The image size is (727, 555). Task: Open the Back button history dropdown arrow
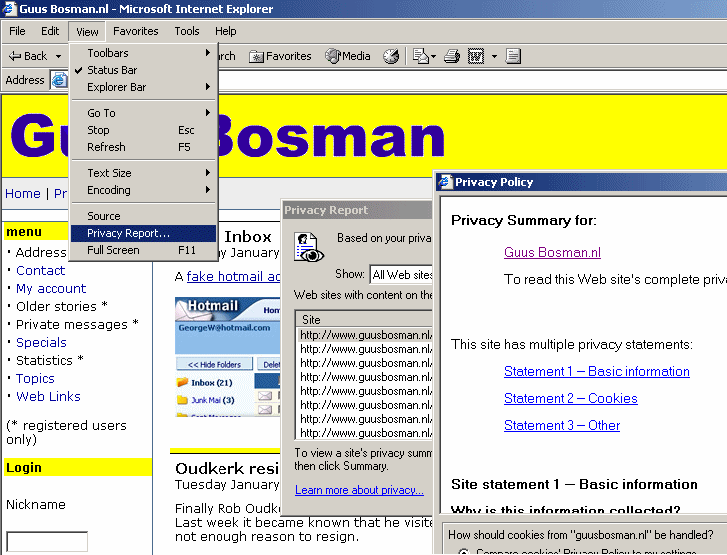coord(58,57)
